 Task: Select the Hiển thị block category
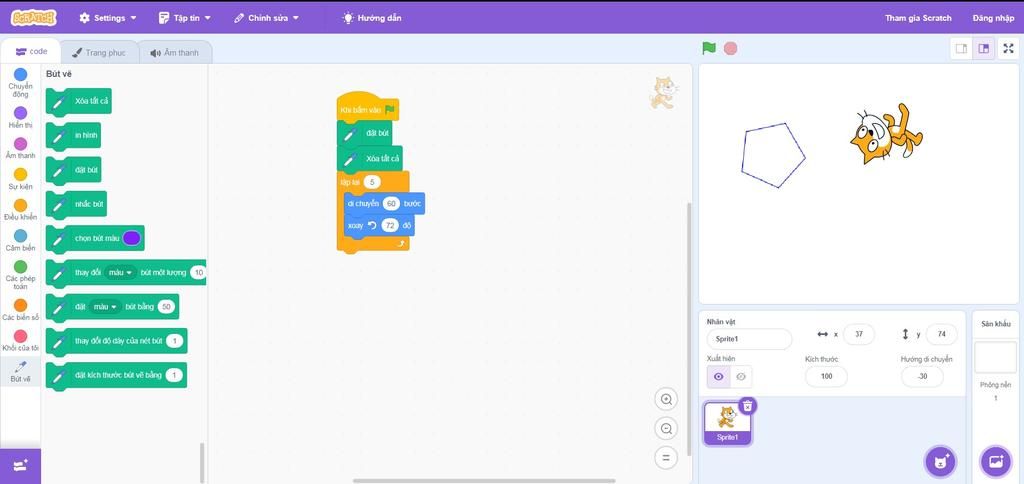[20, 118]
